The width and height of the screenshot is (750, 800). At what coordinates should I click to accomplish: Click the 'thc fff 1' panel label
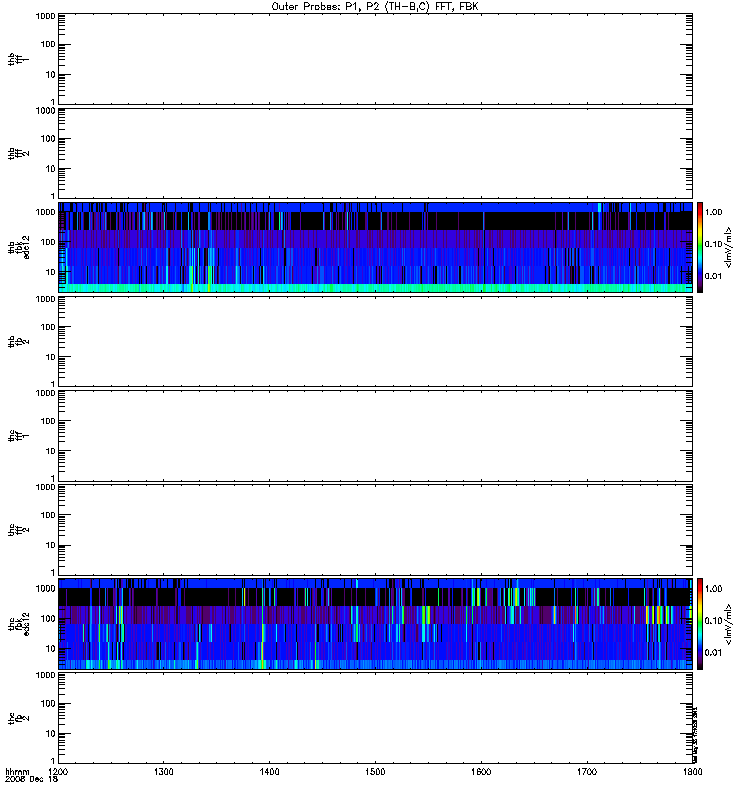tap(18, 436)
